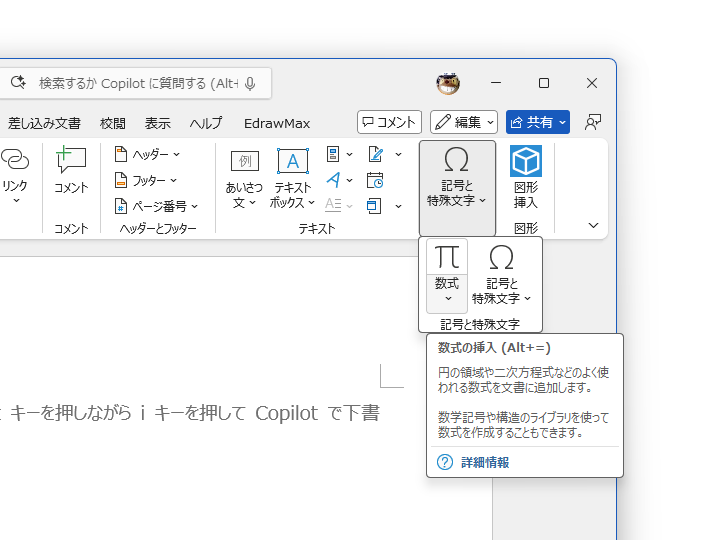
Task: Switch to the 差し込み文書 tab
Action: pyautogui.click(x=44, y=123)
